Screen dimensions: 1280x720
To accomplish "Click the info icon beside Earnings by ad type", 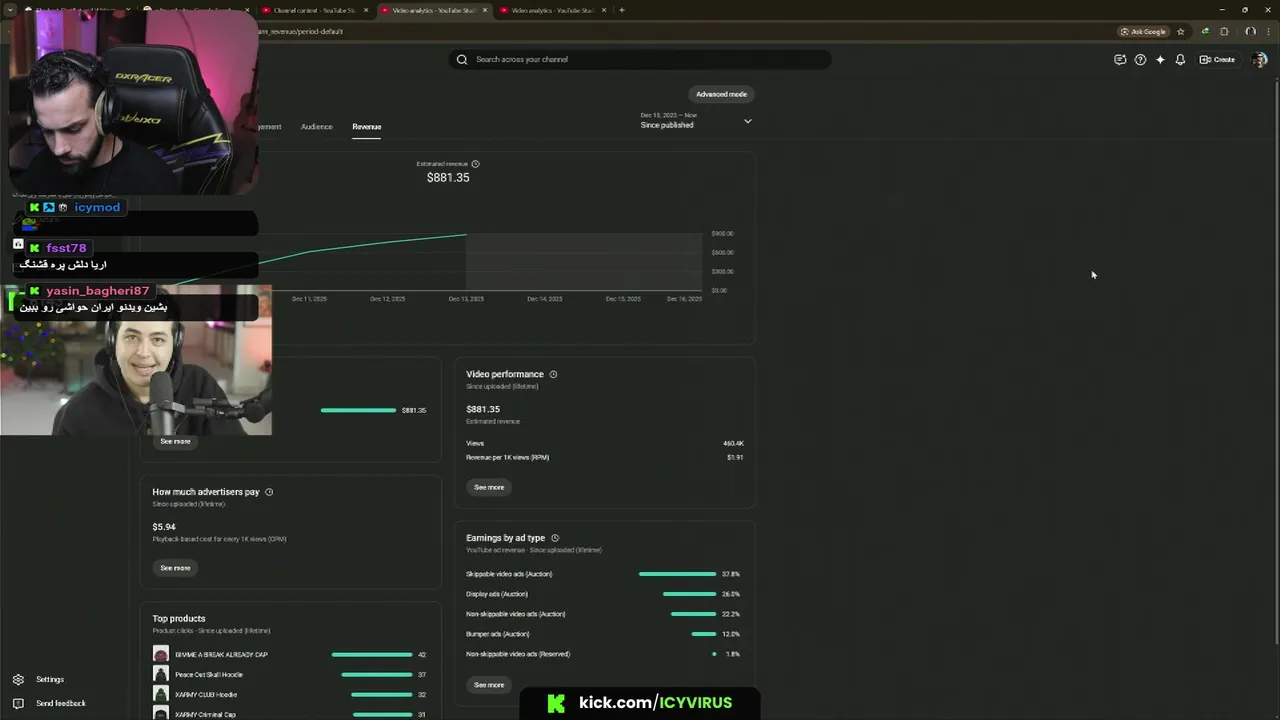I will [555, 538].
